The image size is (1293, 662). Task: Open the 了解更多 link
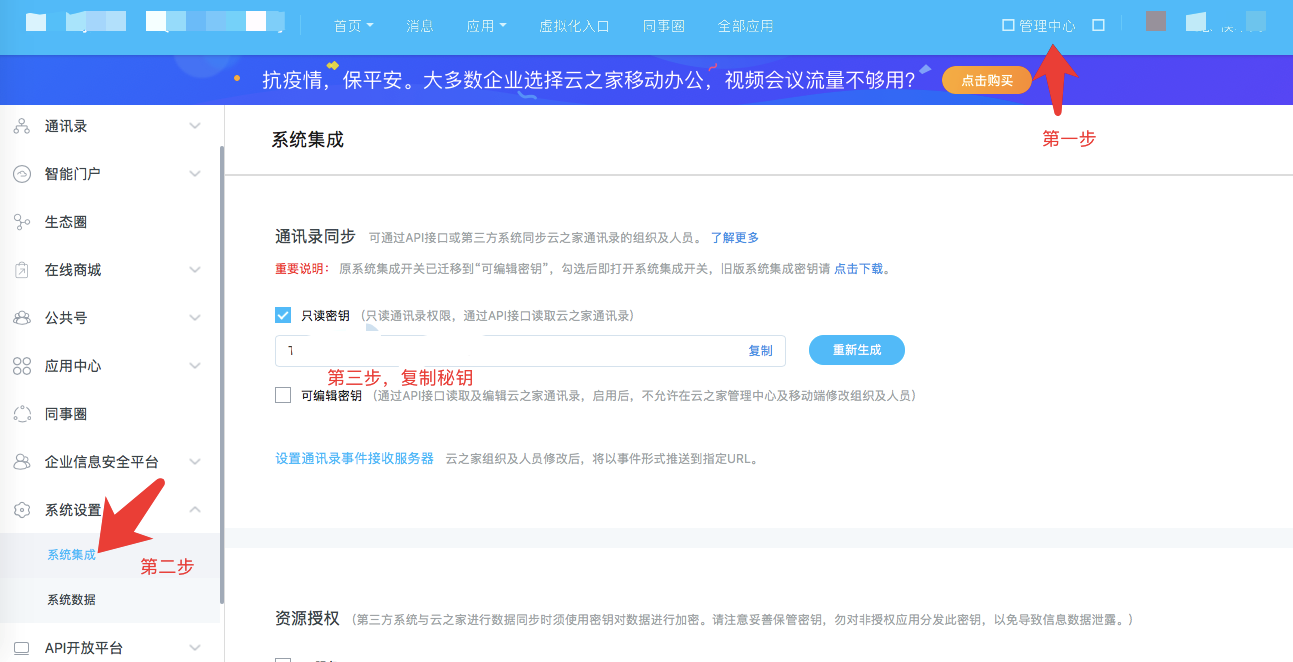coord(735,238)
